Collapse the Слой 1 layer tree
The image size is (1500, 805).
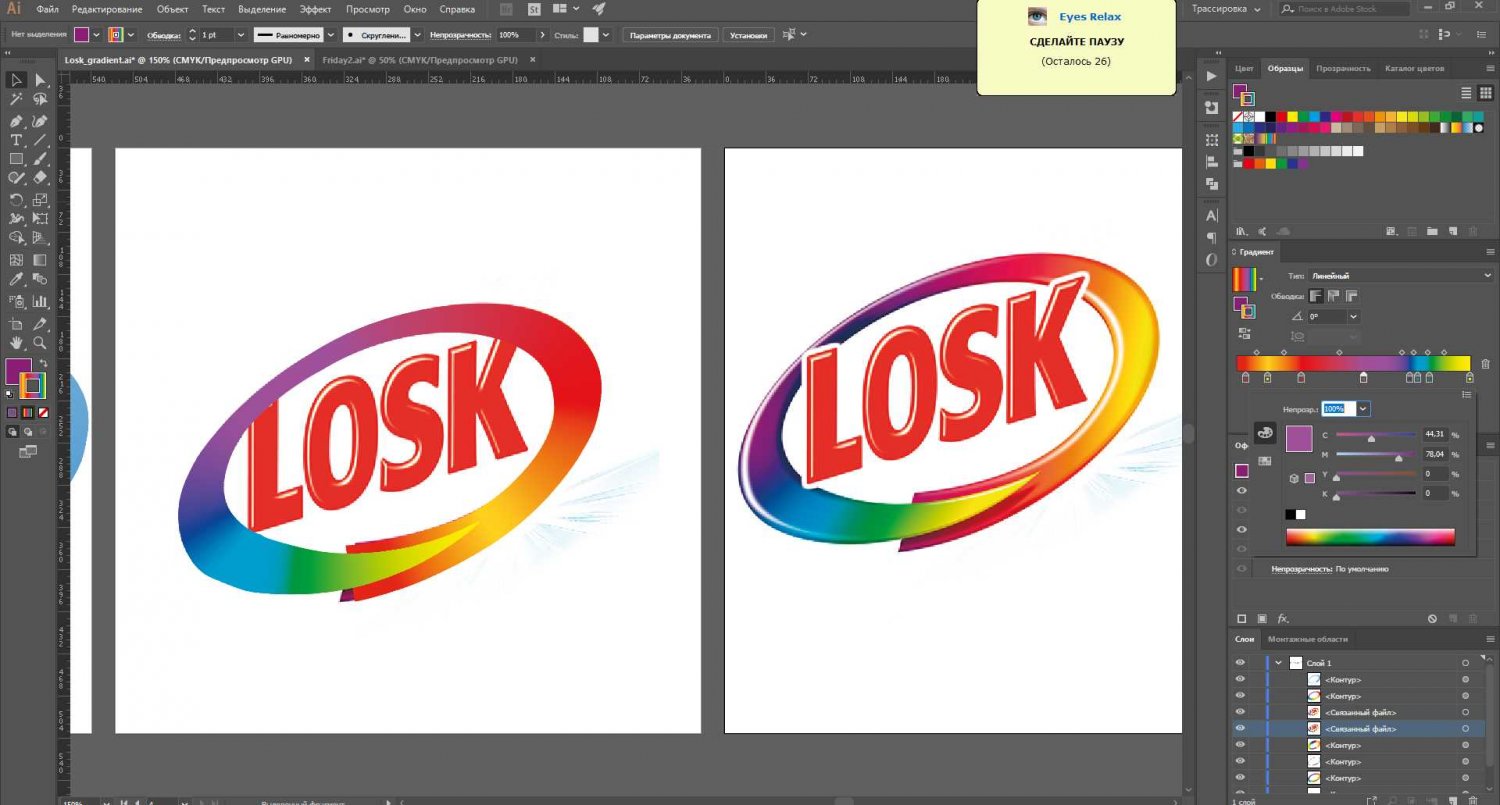pyautogui.click(x=1278, y=663)
